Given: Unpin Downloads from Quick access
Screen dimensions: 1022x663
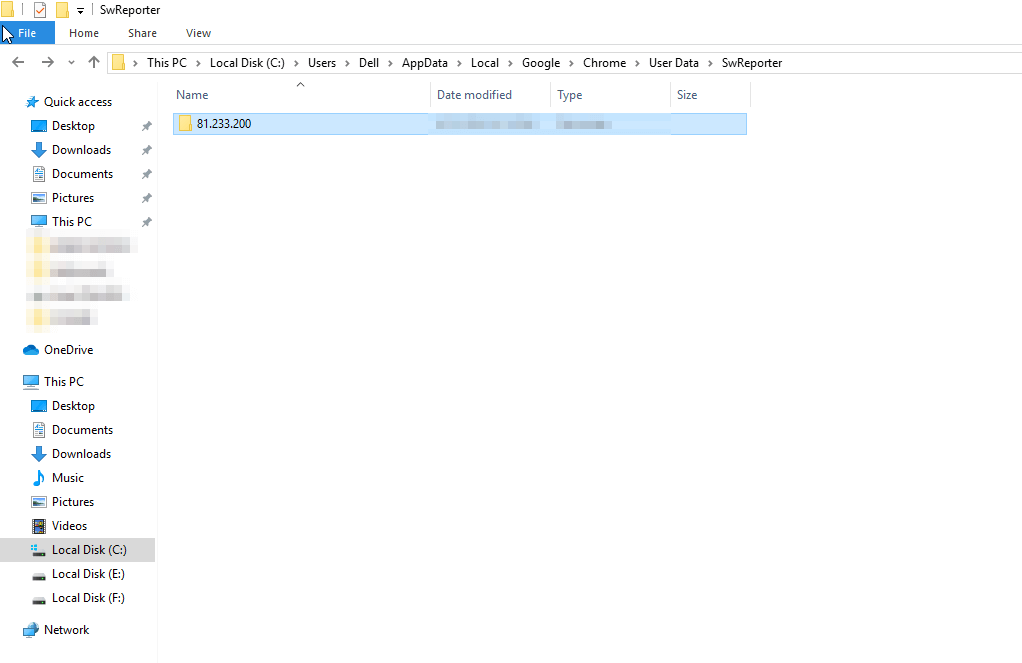Looking at the screenshot, I should pos(146,149).
